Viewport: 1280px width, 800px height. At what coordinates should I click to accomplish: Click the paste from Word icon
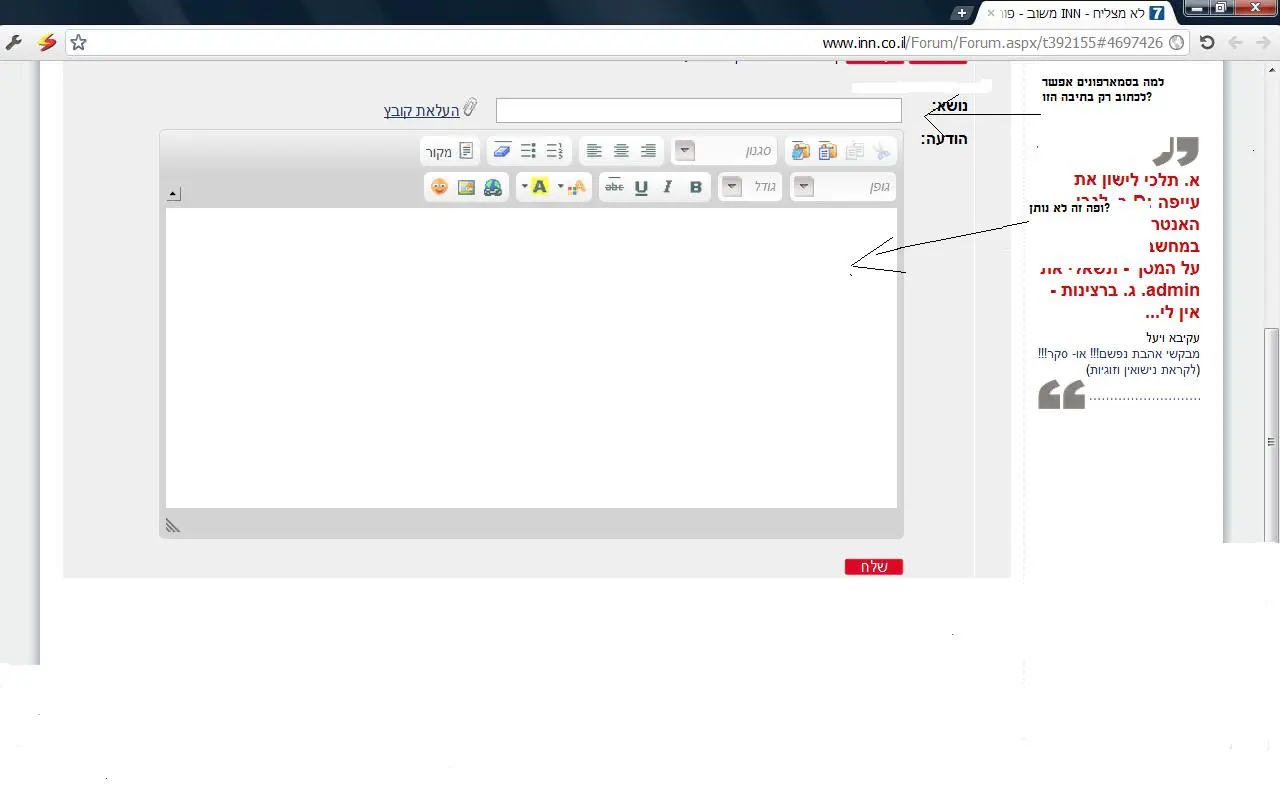800,151
